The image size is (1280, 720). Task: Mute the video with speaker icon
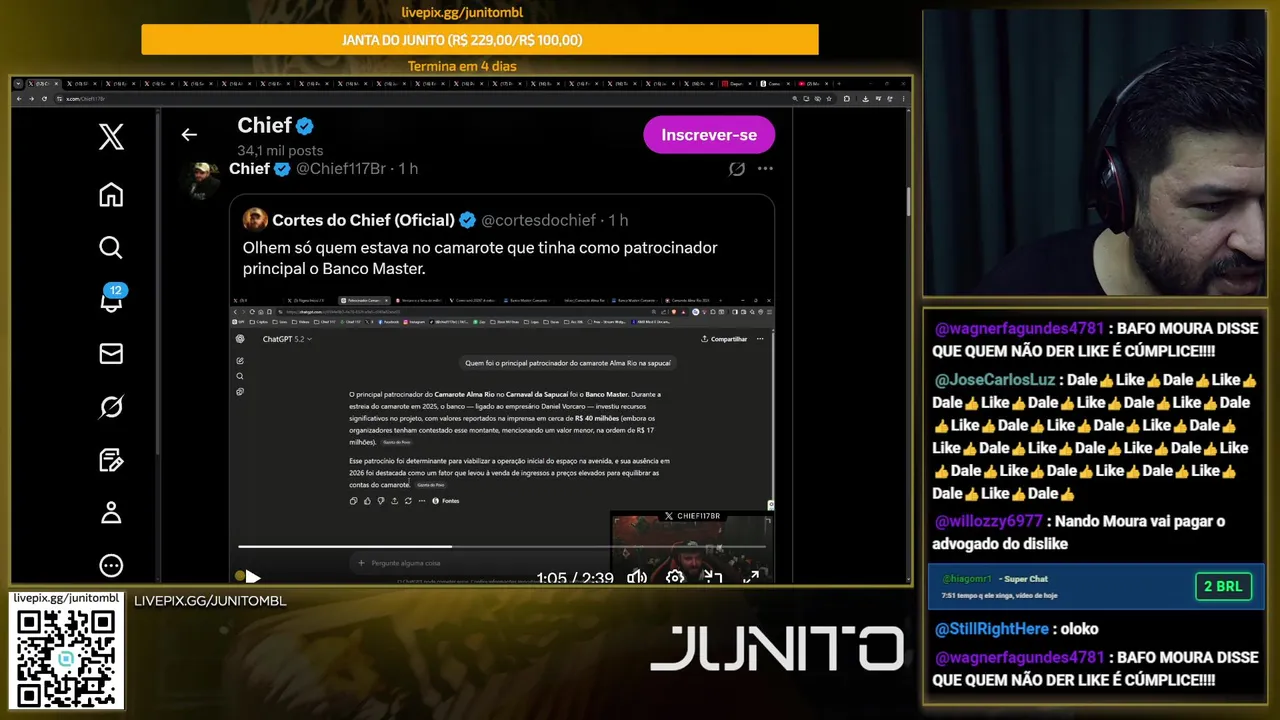point(637,577)
